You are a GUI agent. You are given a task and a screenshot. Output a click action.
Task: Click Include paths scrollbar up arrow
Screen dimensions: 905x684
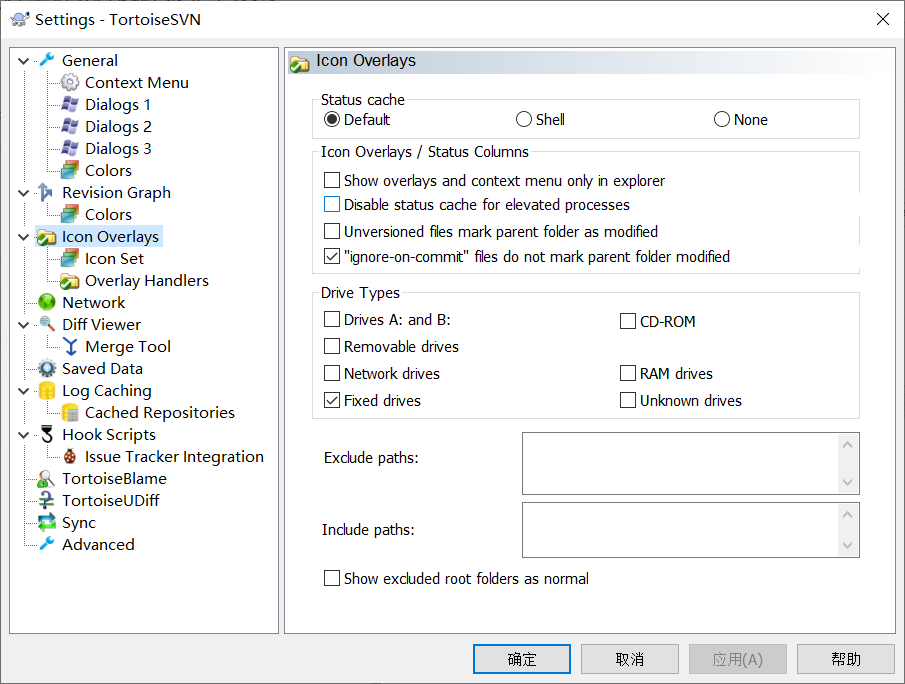click(x=847, y=514)
